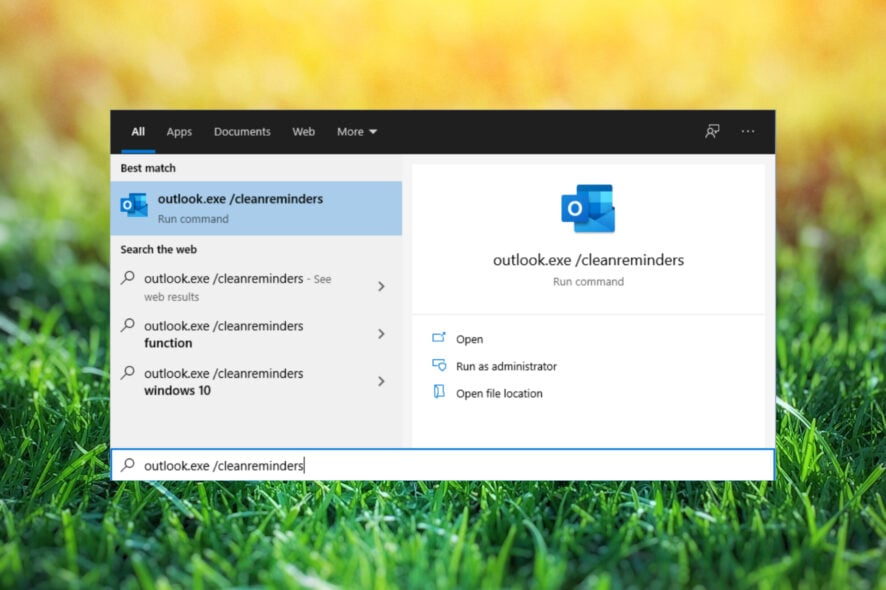The height and width of the screenshot is (590, 886).
Task: Click the Open file location icon
Action: [x=438, y=393]
